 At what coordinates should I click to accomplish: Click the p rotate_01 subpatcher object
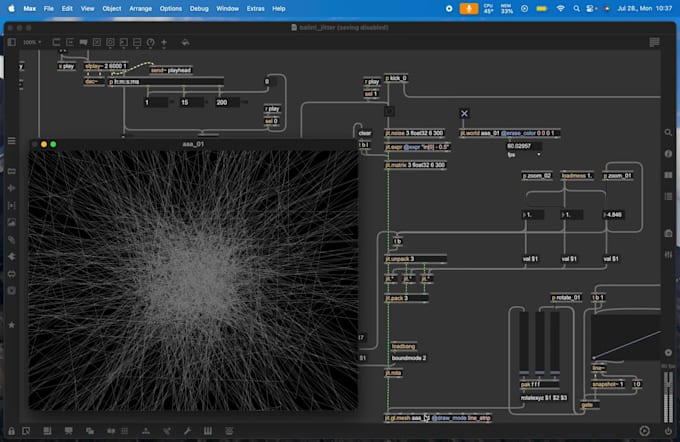click(x=566, y=298)
